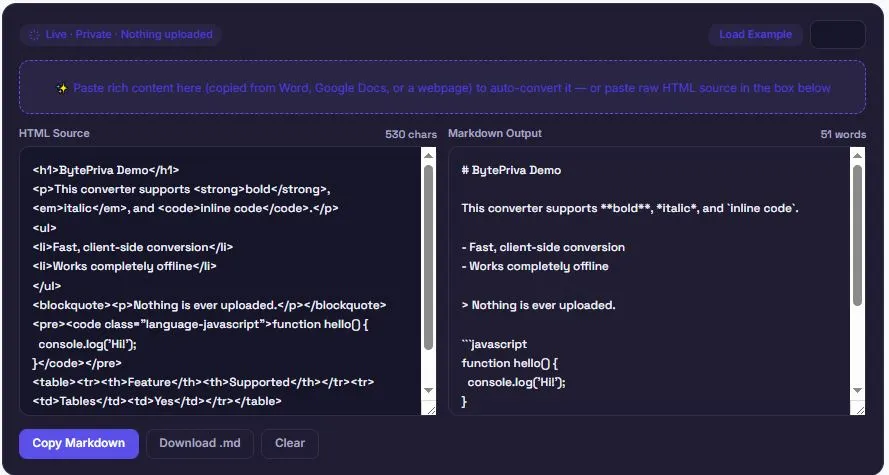The height and width of the screenshot is (475, 889).
Task: Click the HTML Source scrollbar up arrow
Action: [429, 155]
